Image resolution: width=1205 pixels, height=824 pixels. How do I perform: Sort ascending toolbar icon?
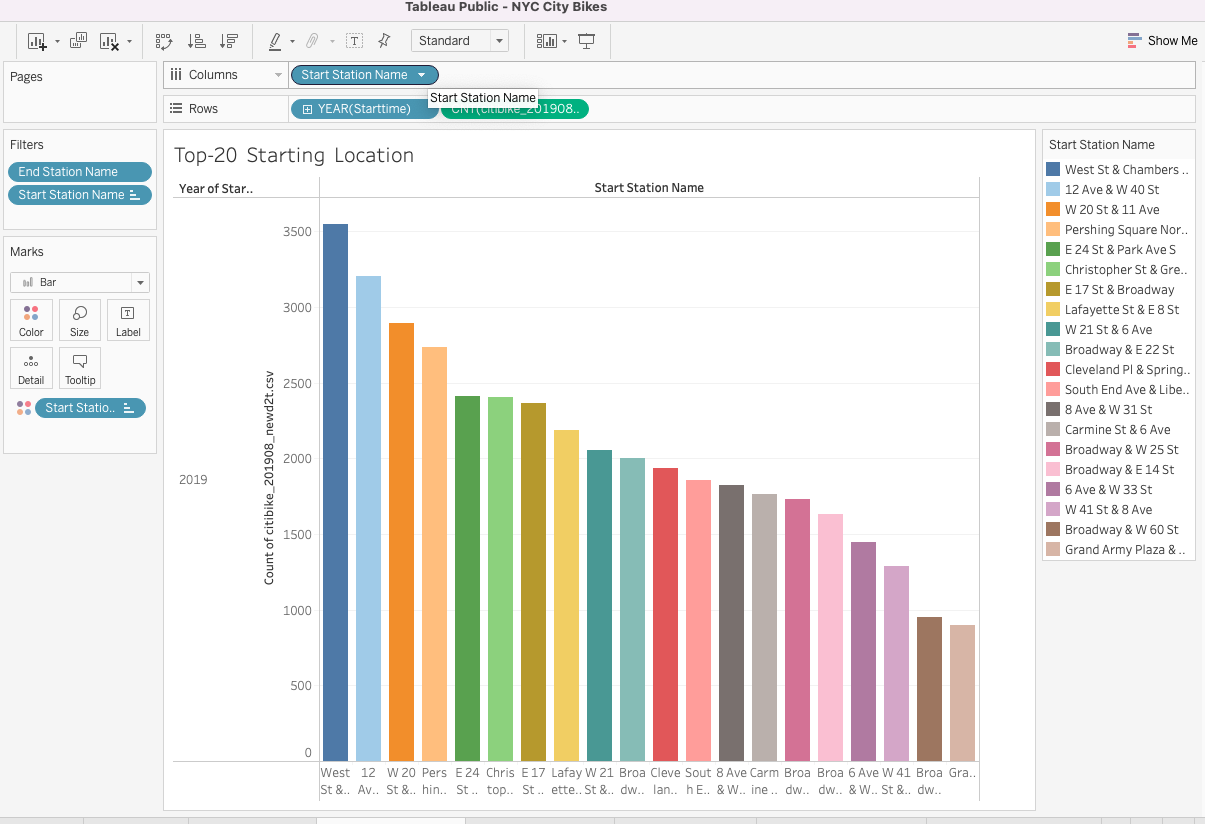(x=197, y=41)
